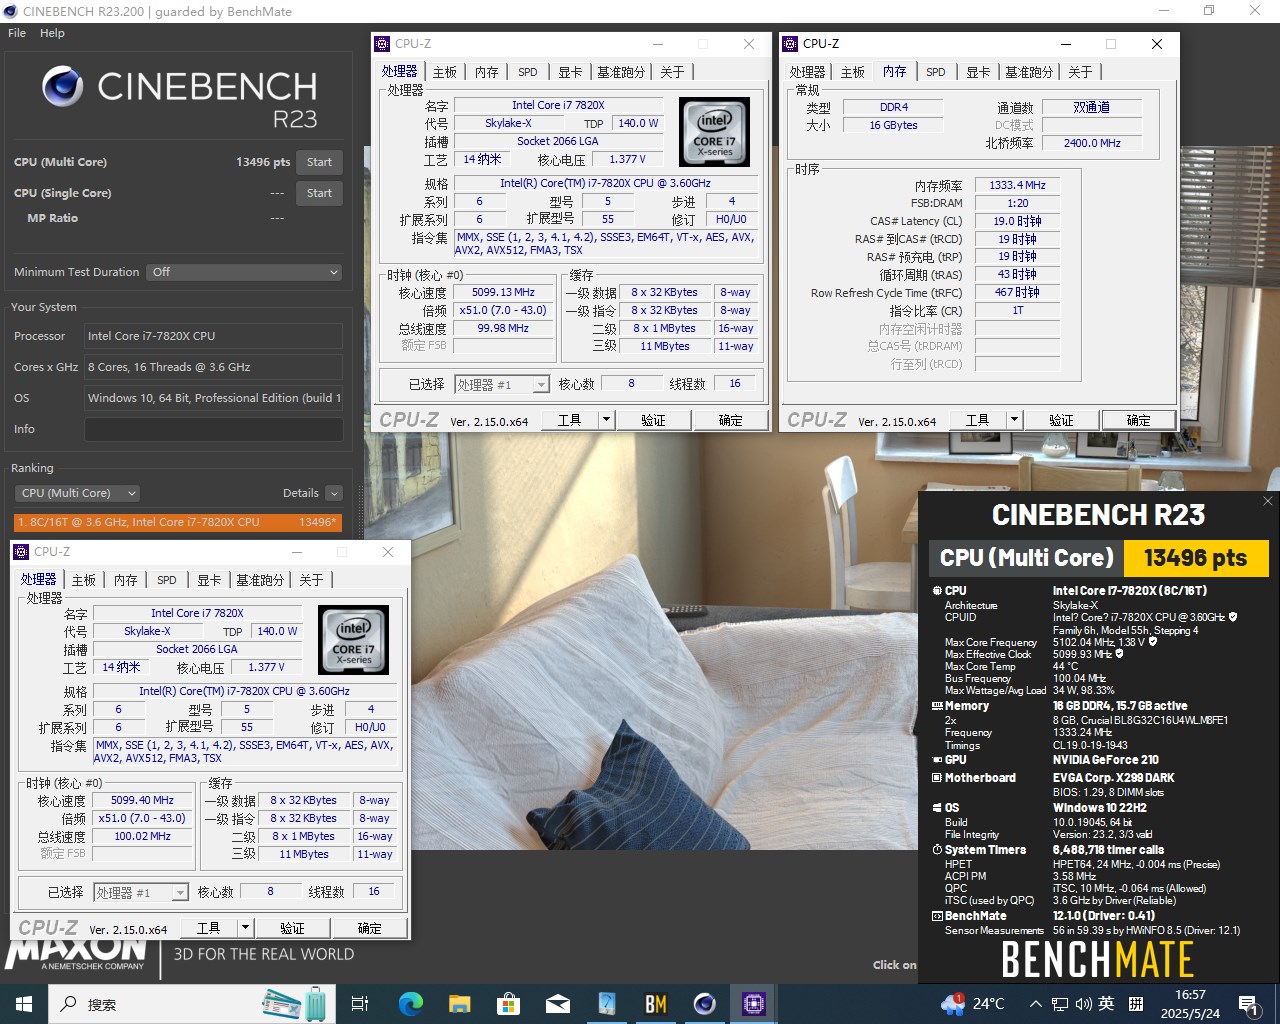Screen dimensions: 1280x1024
Task: Switch to 基准跑分 tab in bottom-left CPU-Z window
Action: coord(260,580)
